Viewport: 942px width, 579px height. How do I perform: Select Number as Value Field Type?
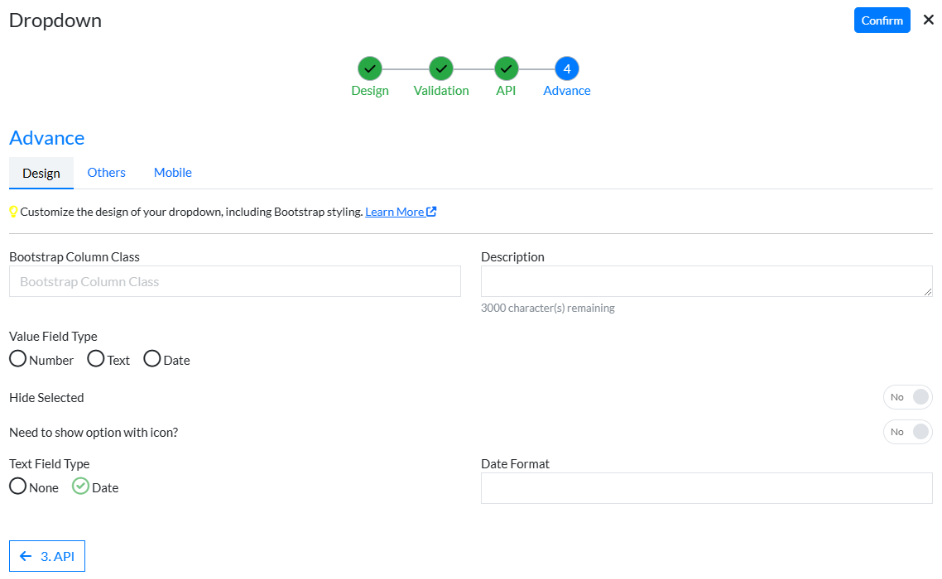click(x=18, y=359)
